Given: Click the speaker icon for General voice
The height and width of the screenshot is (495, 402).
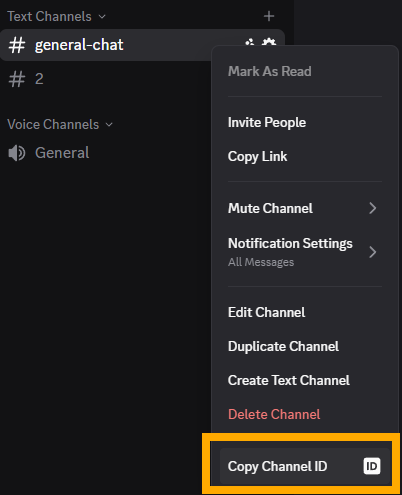Looking at the screenshot, I should pyautogui.click(x=17, y=153).
